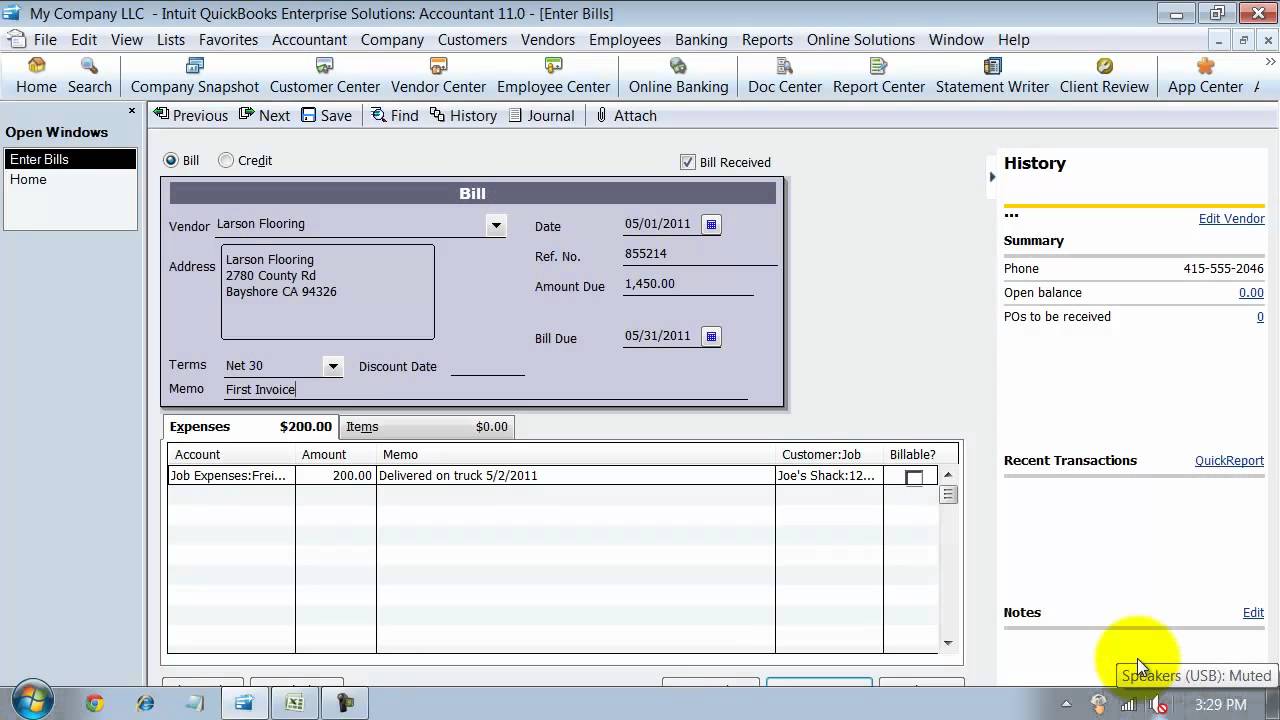Open the Customer Center
Screen dimensions: 1280x720
[324, 77]
